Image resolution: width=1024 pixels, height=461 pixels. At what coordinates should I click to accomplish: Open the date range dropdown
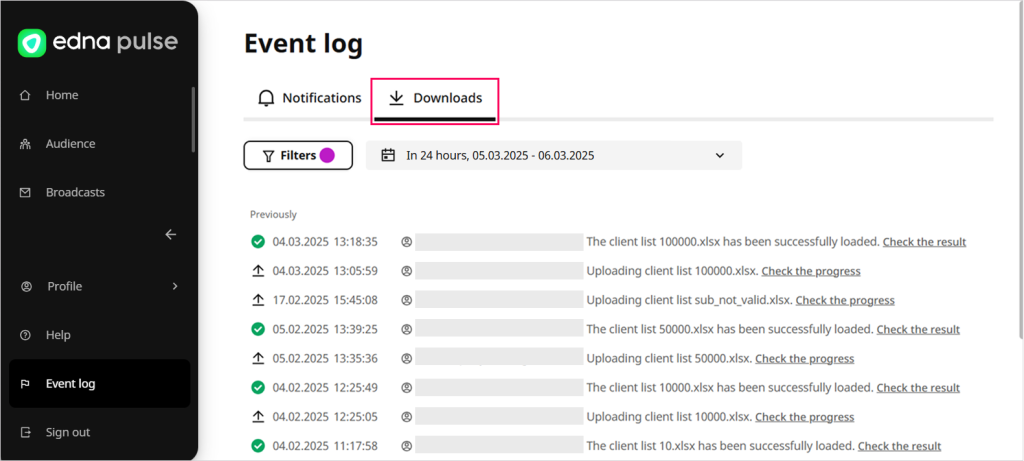719,156
